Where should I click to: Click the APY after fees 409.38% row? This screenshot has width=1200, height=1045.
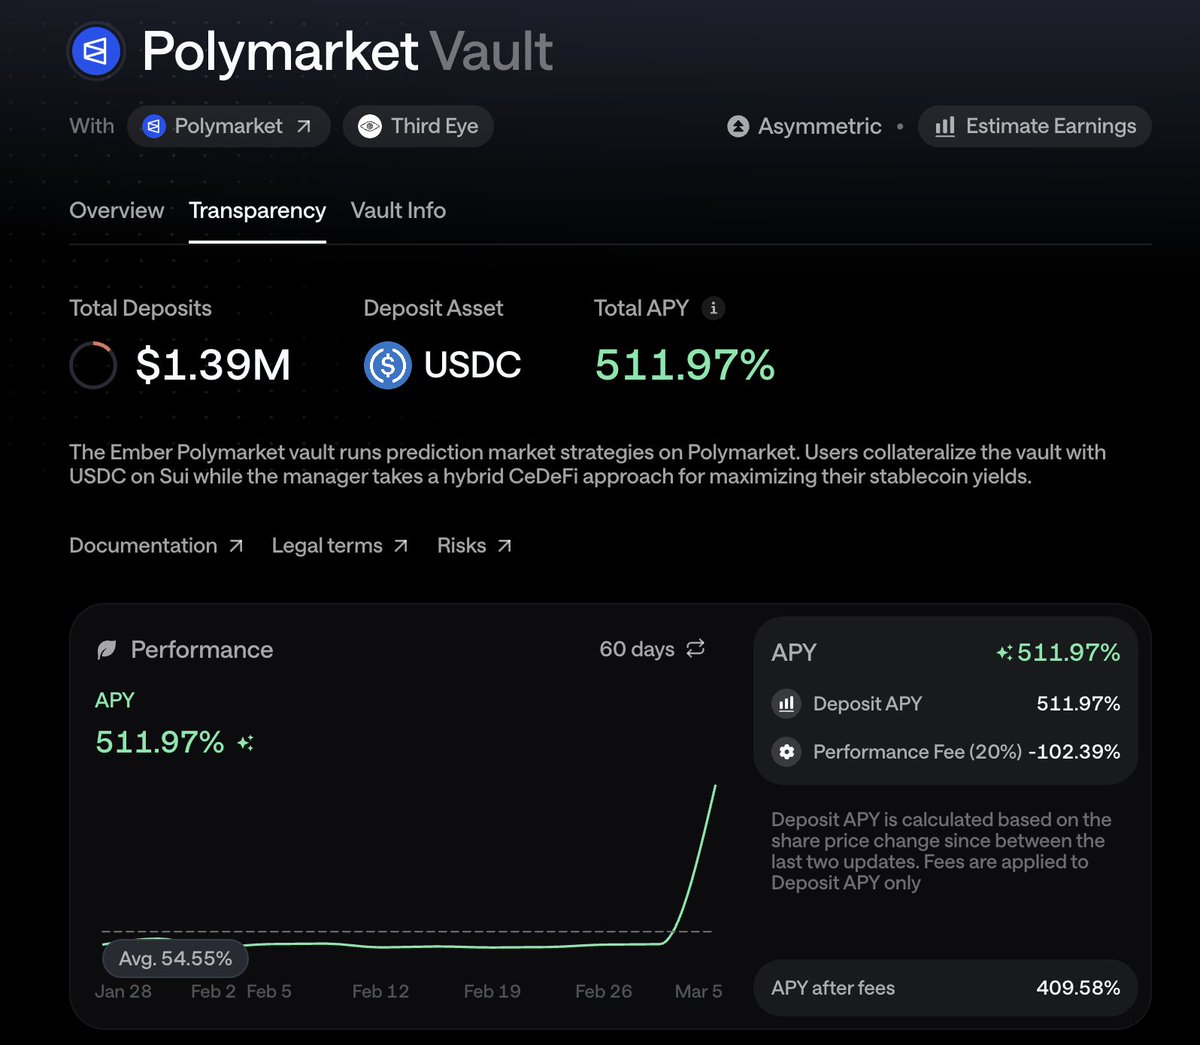point(946,988)
